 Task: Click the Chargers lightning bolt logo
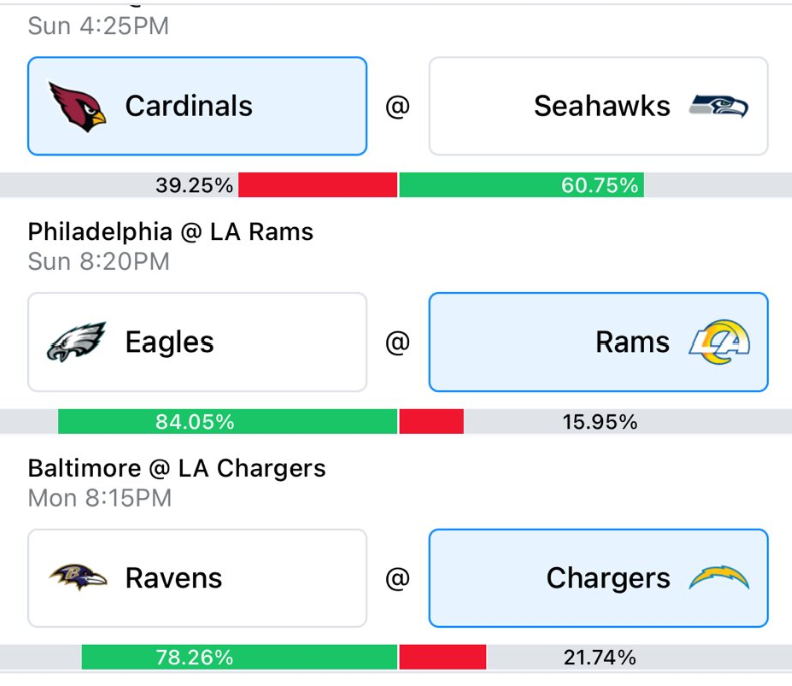(x=719, y=577)
